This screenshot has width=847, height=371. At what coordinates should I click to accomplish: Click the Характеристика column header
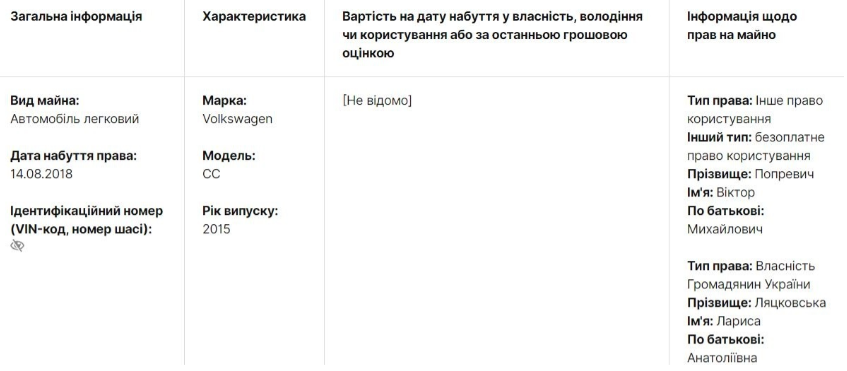tap(254, 17)
